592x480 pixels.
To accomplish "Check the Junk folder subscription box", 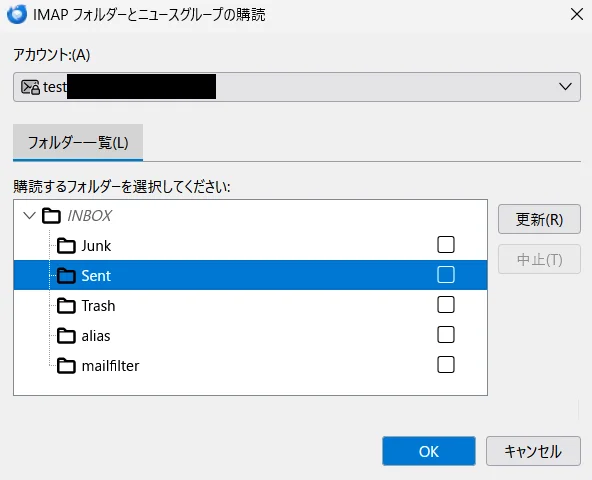I will 446,245.
